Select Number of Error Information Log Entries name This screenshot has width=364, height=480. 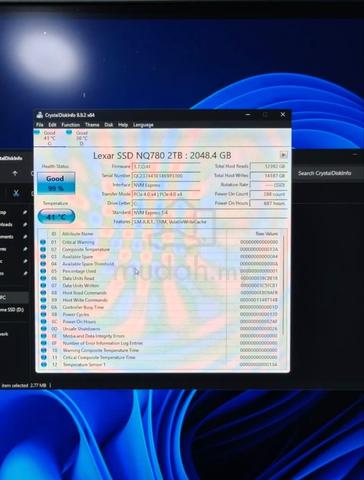coord(103,343)
